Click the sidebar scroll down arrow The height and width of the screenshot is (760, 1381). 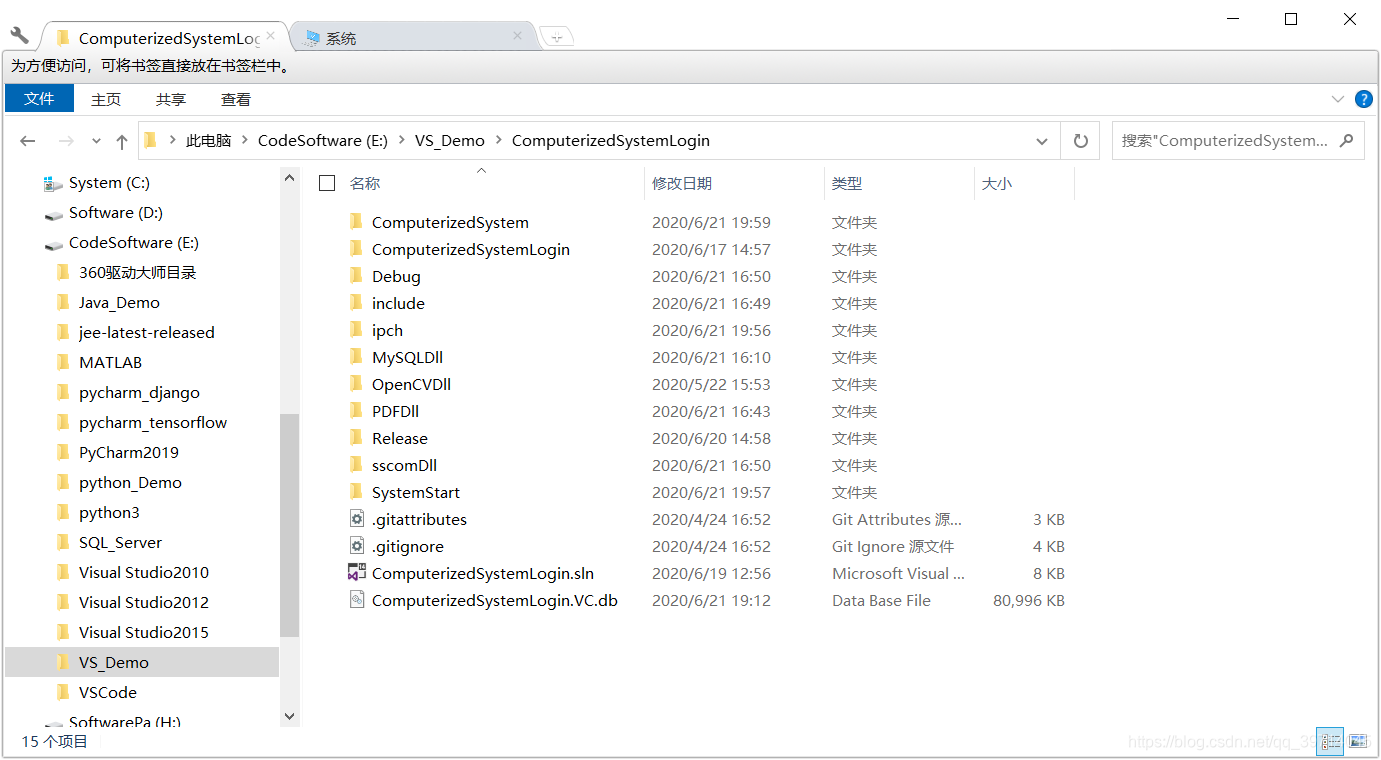point(290,716)
